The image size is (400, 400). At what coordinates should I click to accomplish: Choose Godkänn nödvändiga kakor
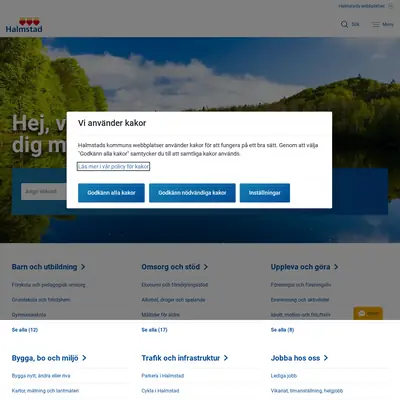(x=192, y=193)
